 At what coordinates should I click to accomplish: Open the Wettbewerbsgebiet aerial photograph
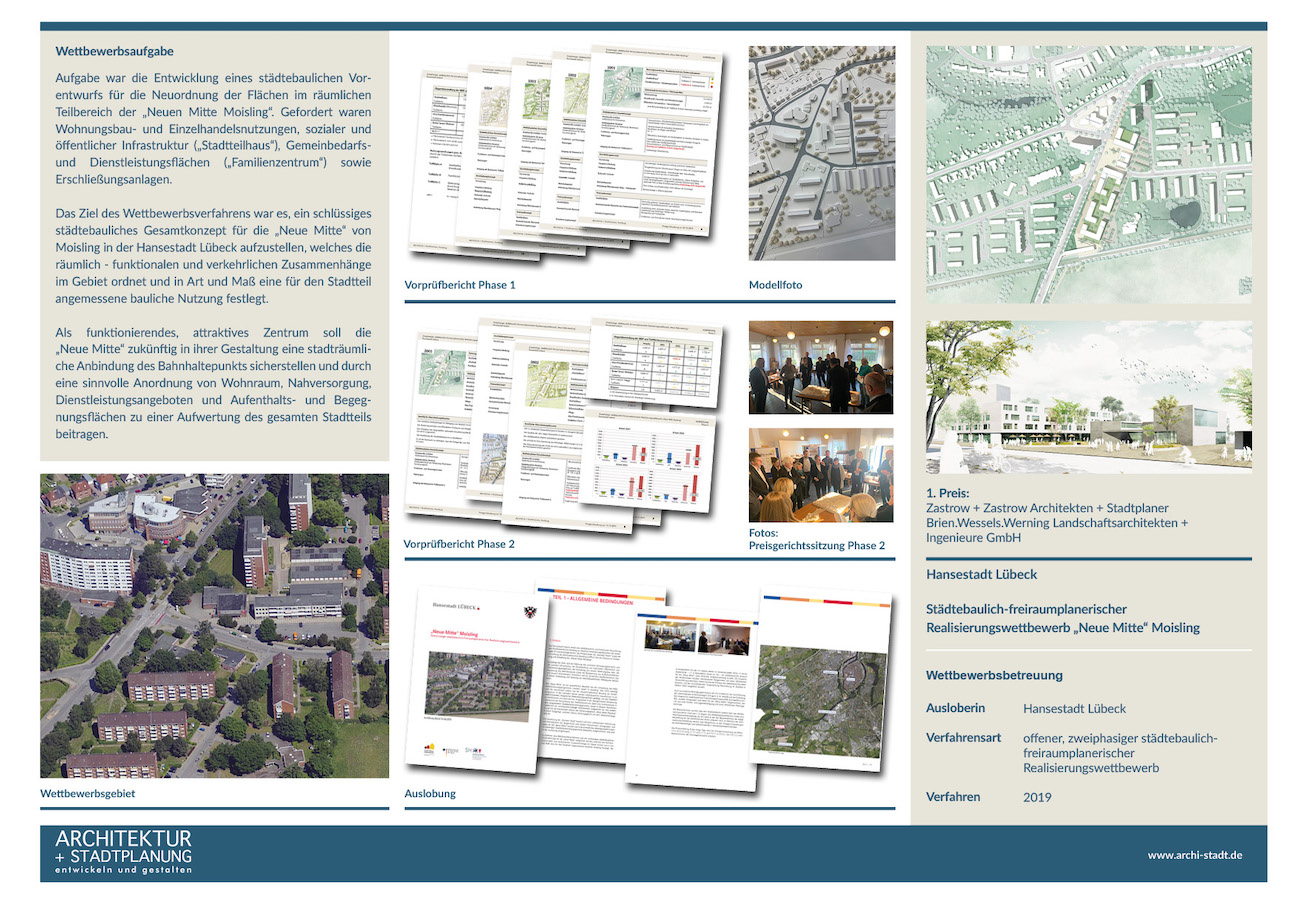click(x=214, y=626)
